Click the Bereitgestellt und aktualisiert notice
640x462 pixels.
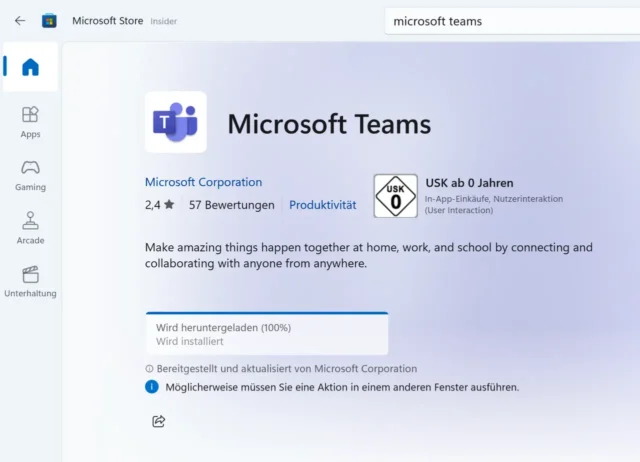287,369
